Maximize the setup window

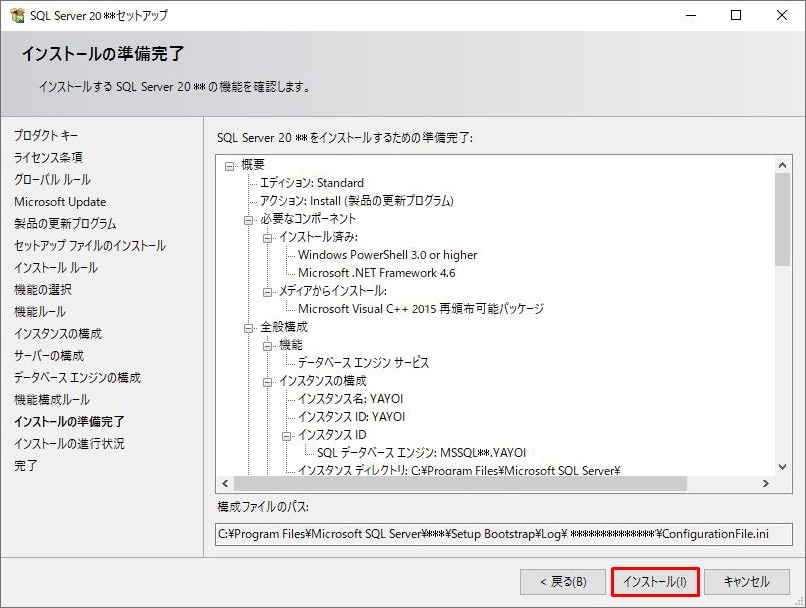point(736,15)
